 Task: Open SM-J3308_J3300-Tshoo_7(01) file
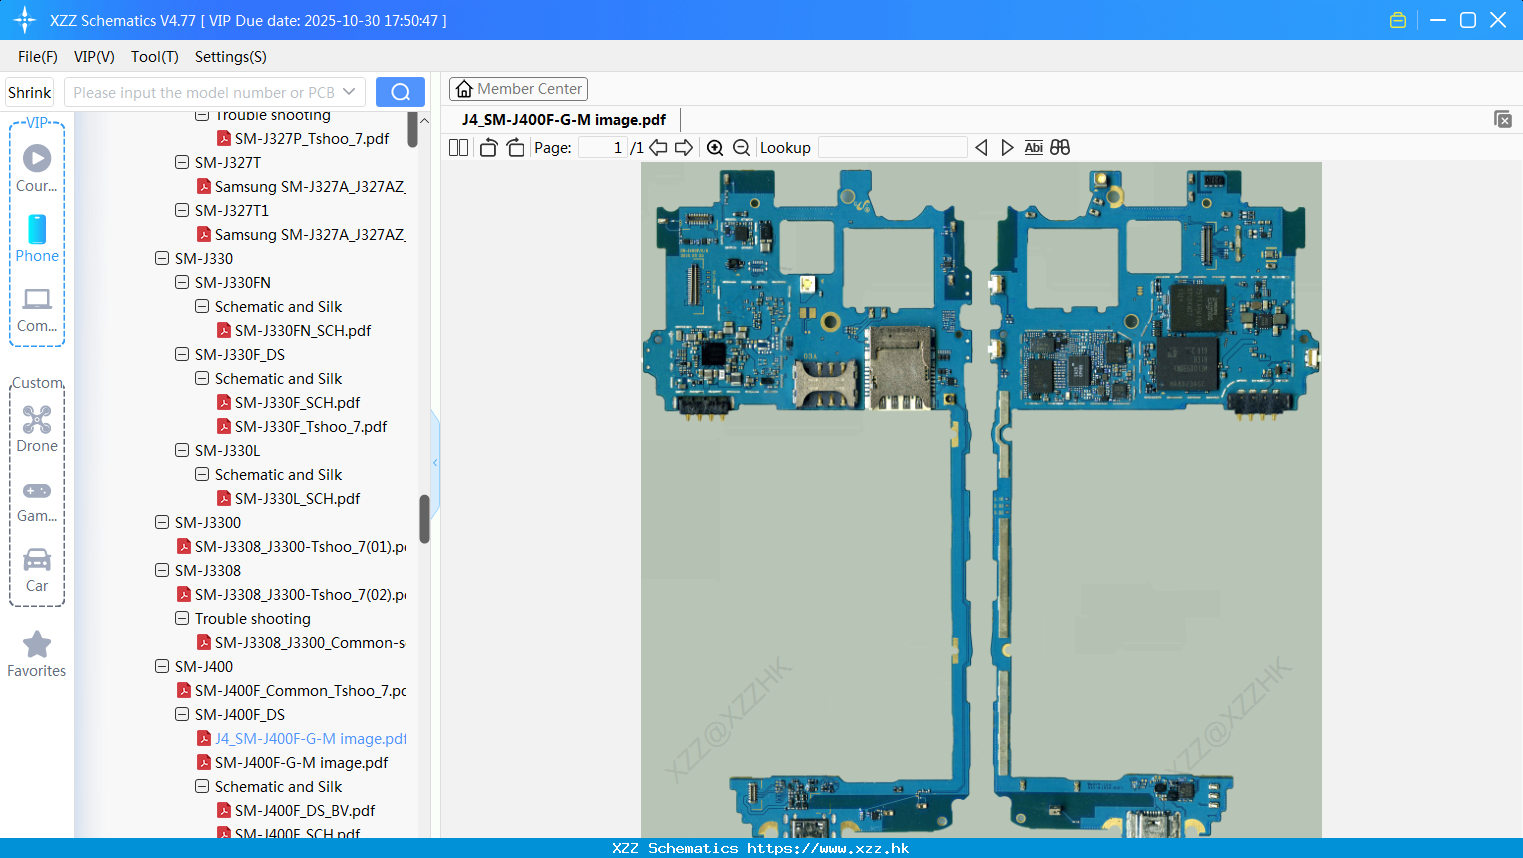click(292, 546)
